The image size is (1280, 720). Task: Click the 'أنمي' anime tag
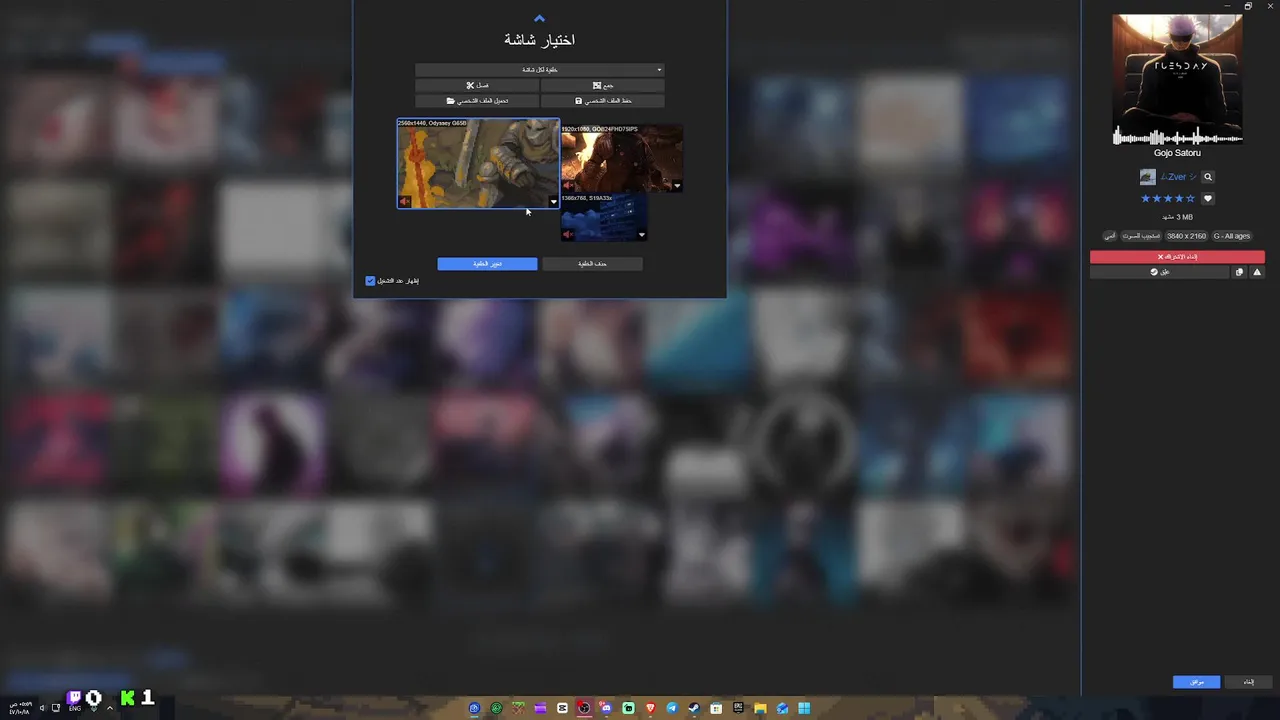(1110, 236)
